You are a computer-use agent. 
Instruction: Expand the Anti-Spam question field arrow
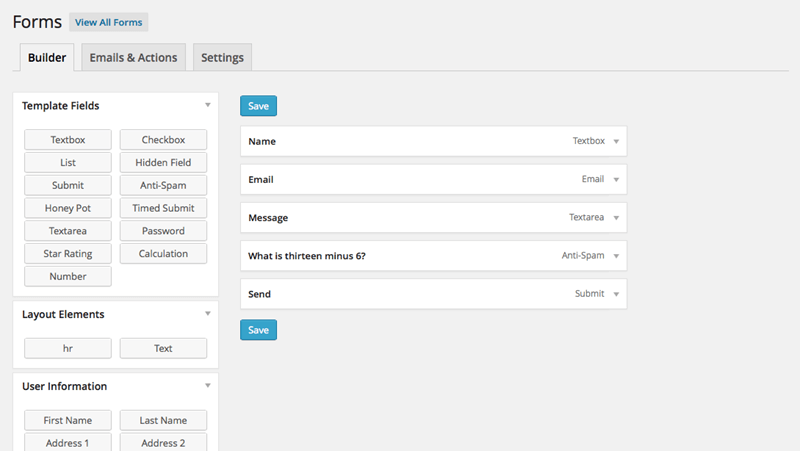coord(616,256)
